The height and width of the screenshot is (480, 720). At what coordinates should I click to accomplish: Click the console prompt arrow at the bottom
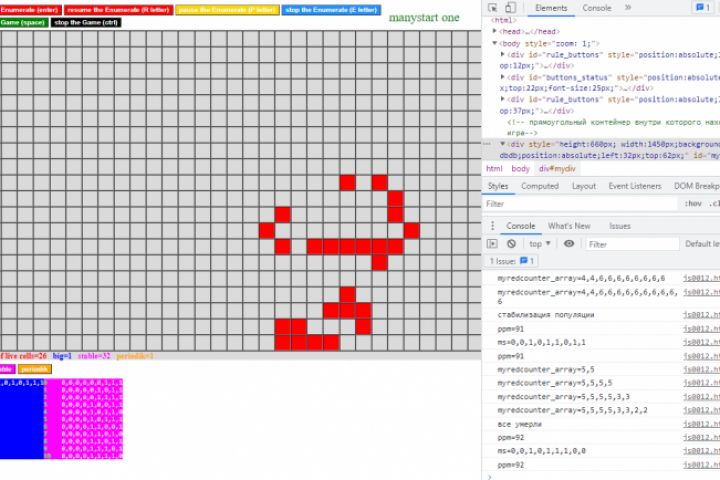point(489,477)
